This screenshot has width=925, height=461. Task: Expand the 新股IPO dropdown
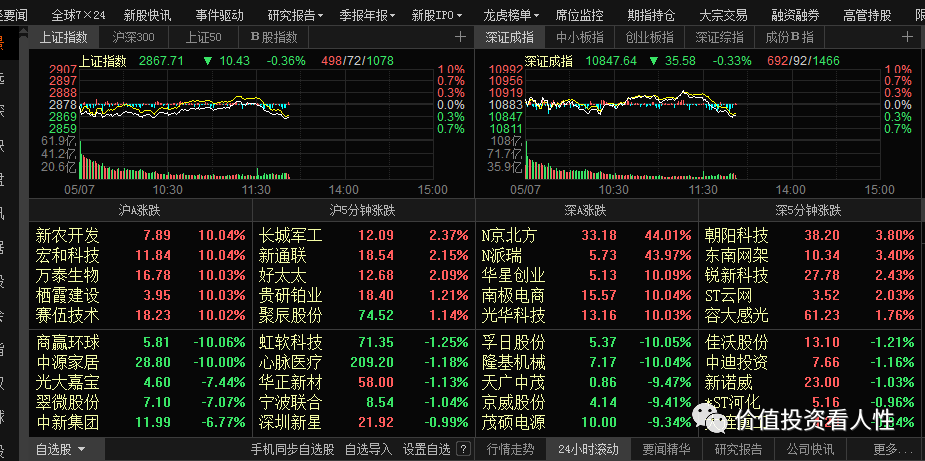437,15
